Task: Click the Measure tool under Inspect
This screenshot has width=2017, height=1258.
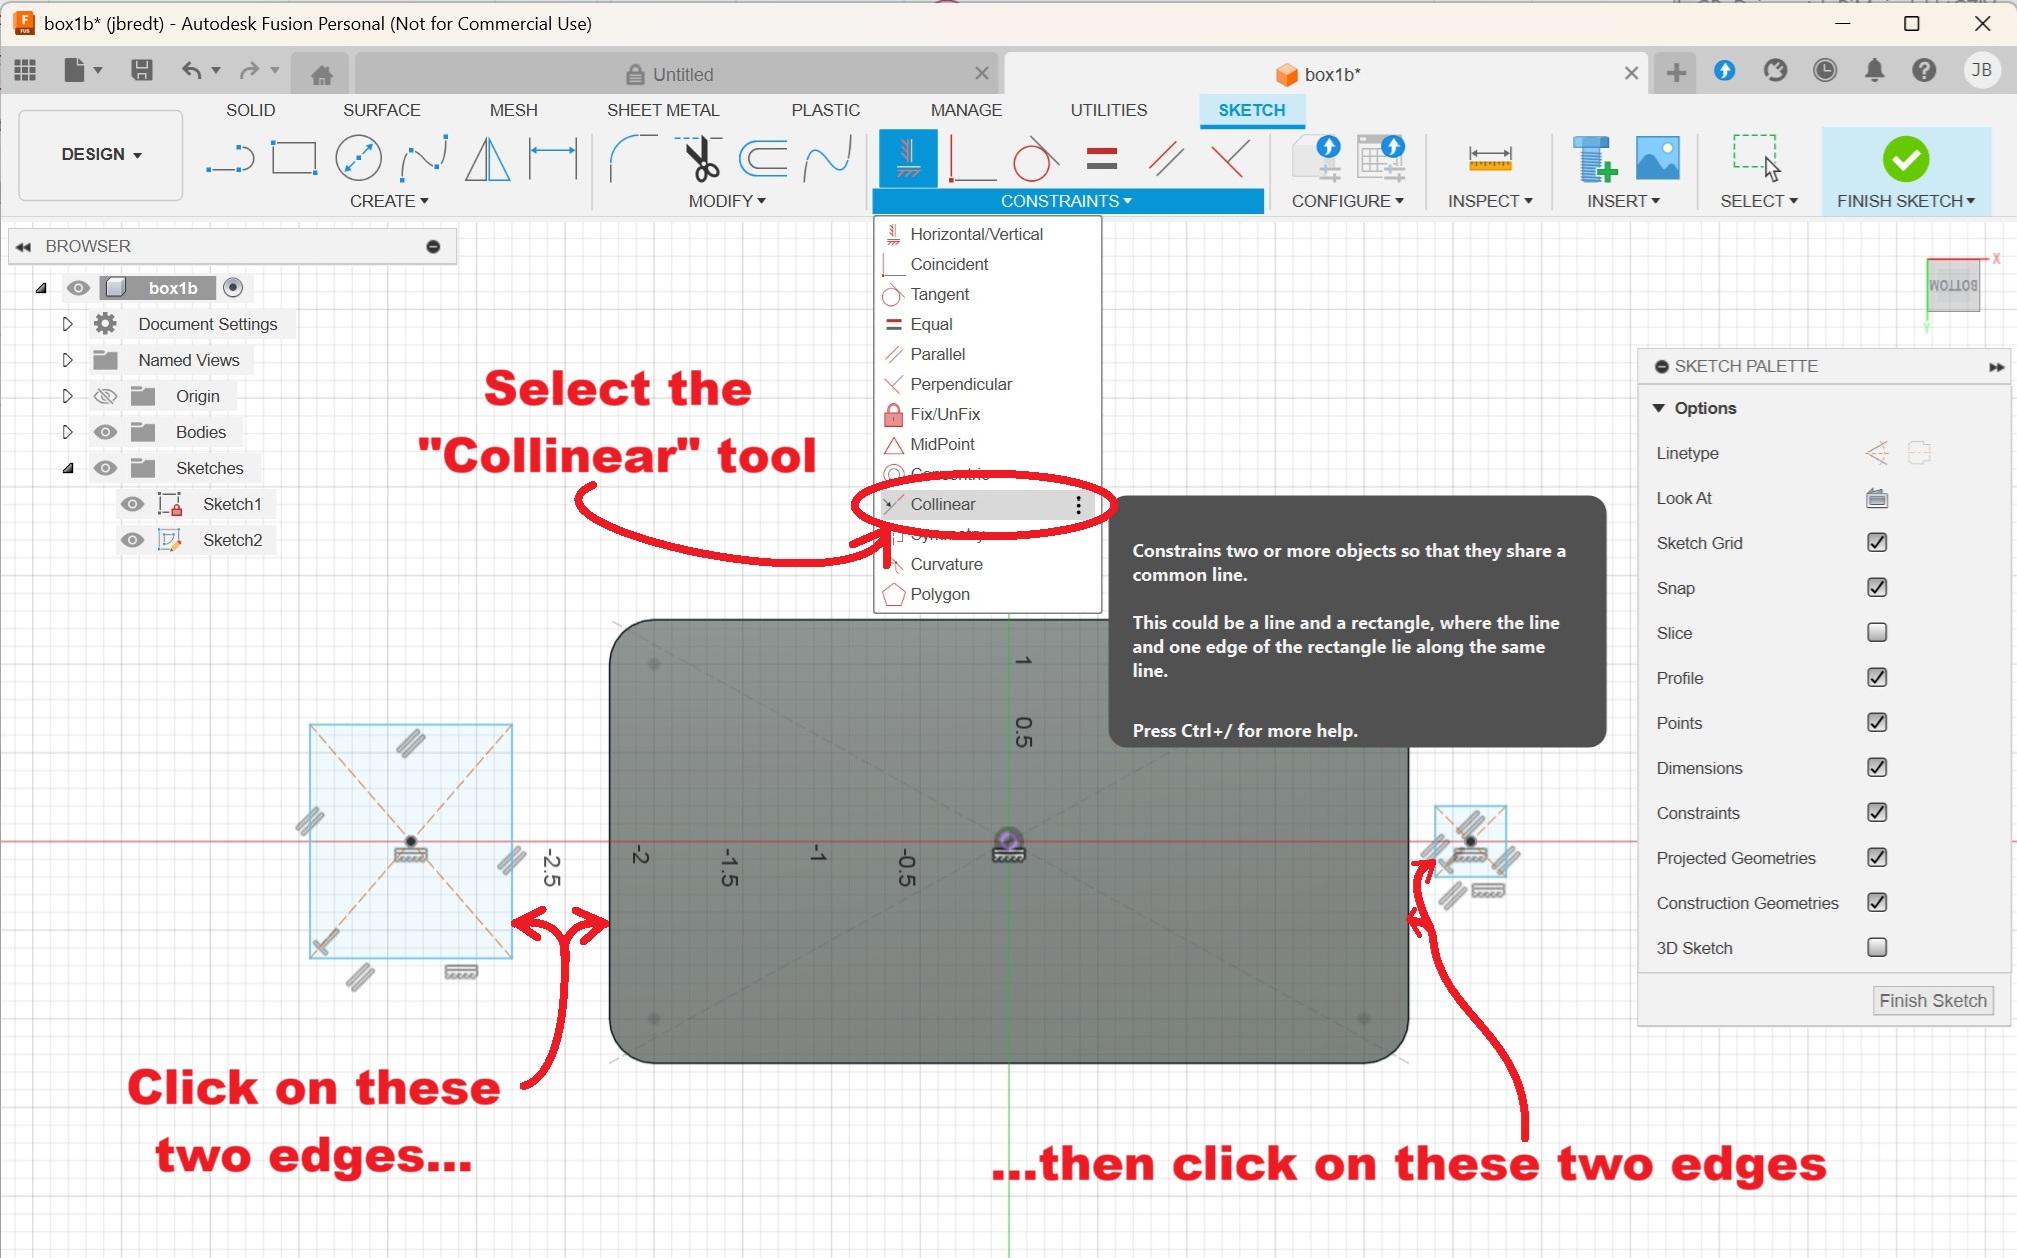Action: [x=1489, y=158]
